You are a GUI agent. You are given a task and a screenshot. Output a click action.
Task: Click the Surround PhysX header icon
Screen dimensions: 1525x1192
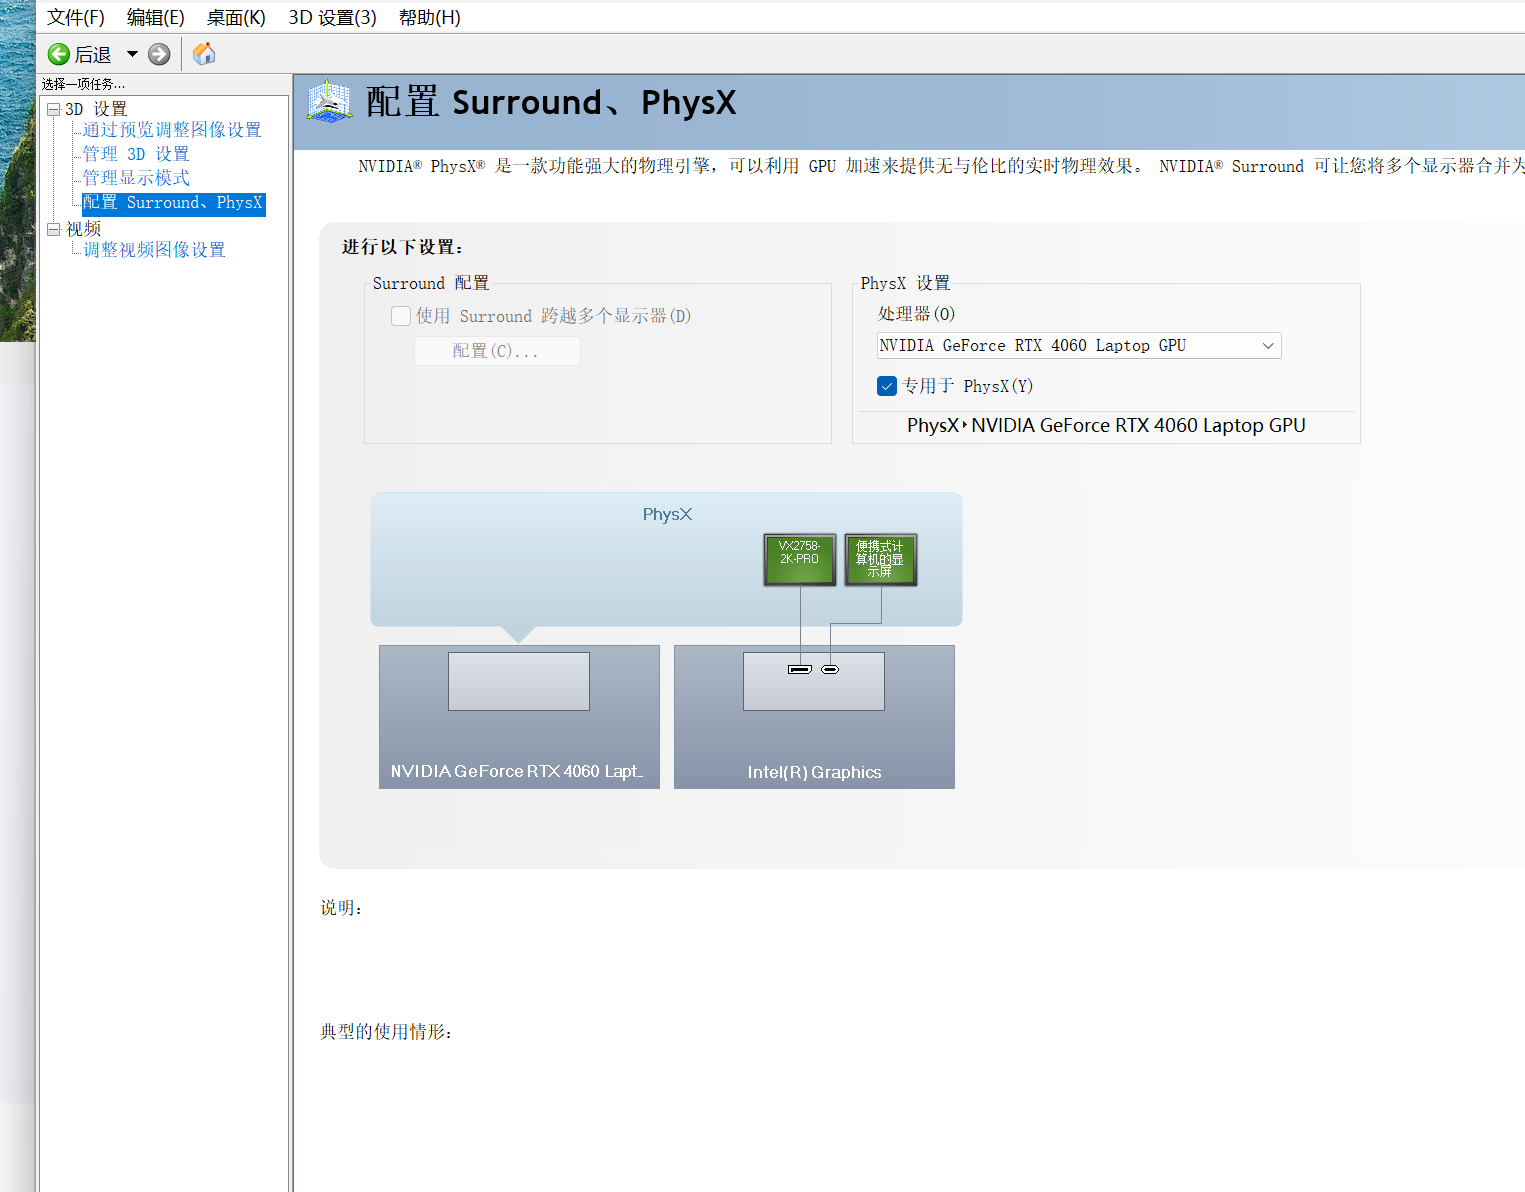(x=329, y=102)
